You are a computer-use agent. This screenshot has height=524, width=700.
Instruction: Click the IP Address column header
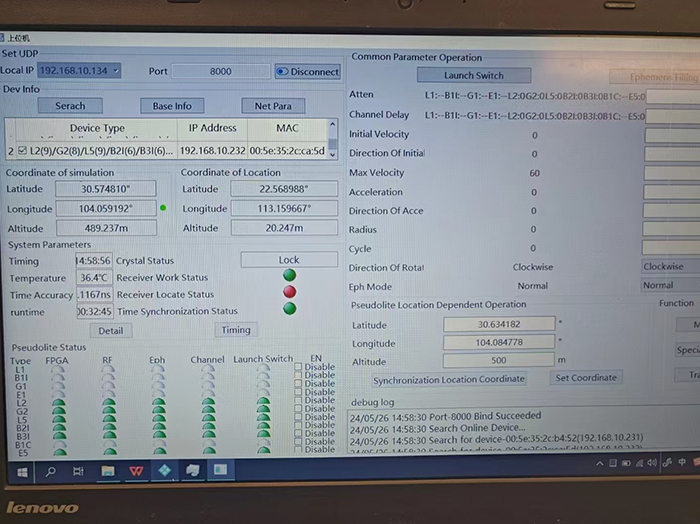(x=212, y=128)
